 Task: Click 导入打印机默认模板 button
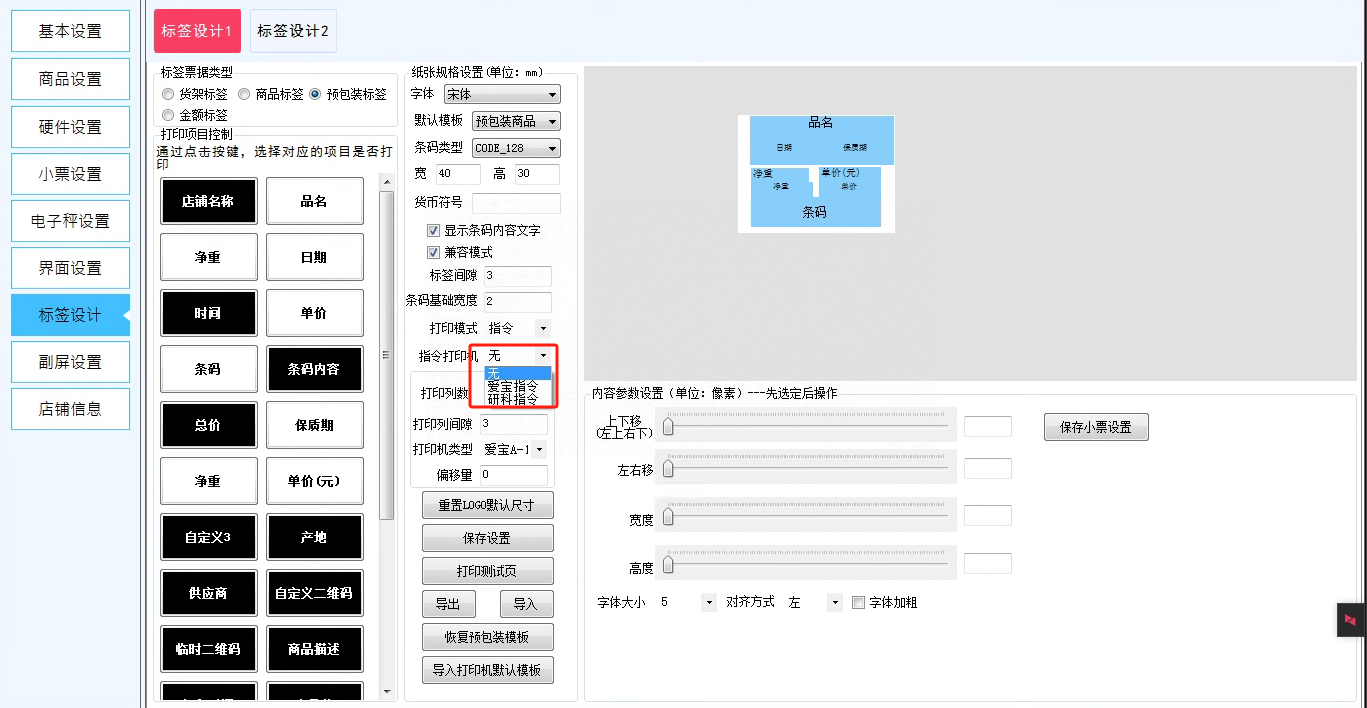tap(488, 670)
